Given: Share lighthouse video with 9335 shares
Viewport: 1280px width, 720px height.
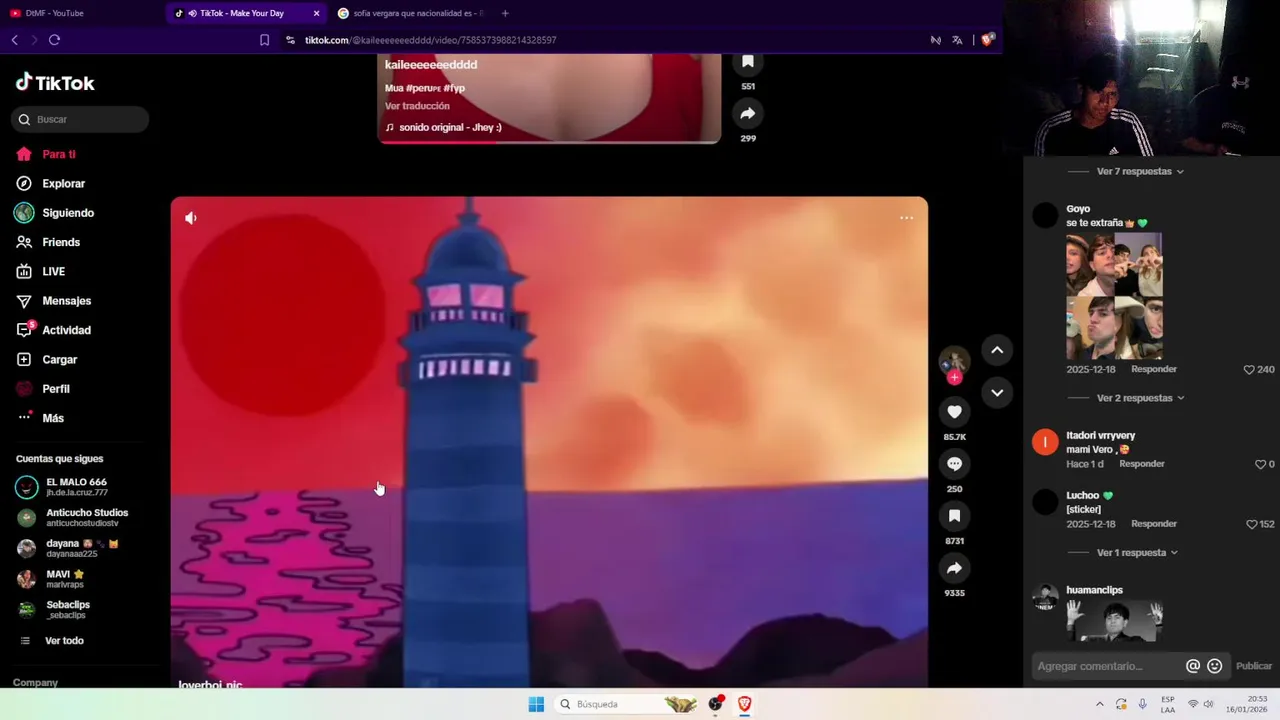Looking at the screenshot, I should tap(954, 568).
